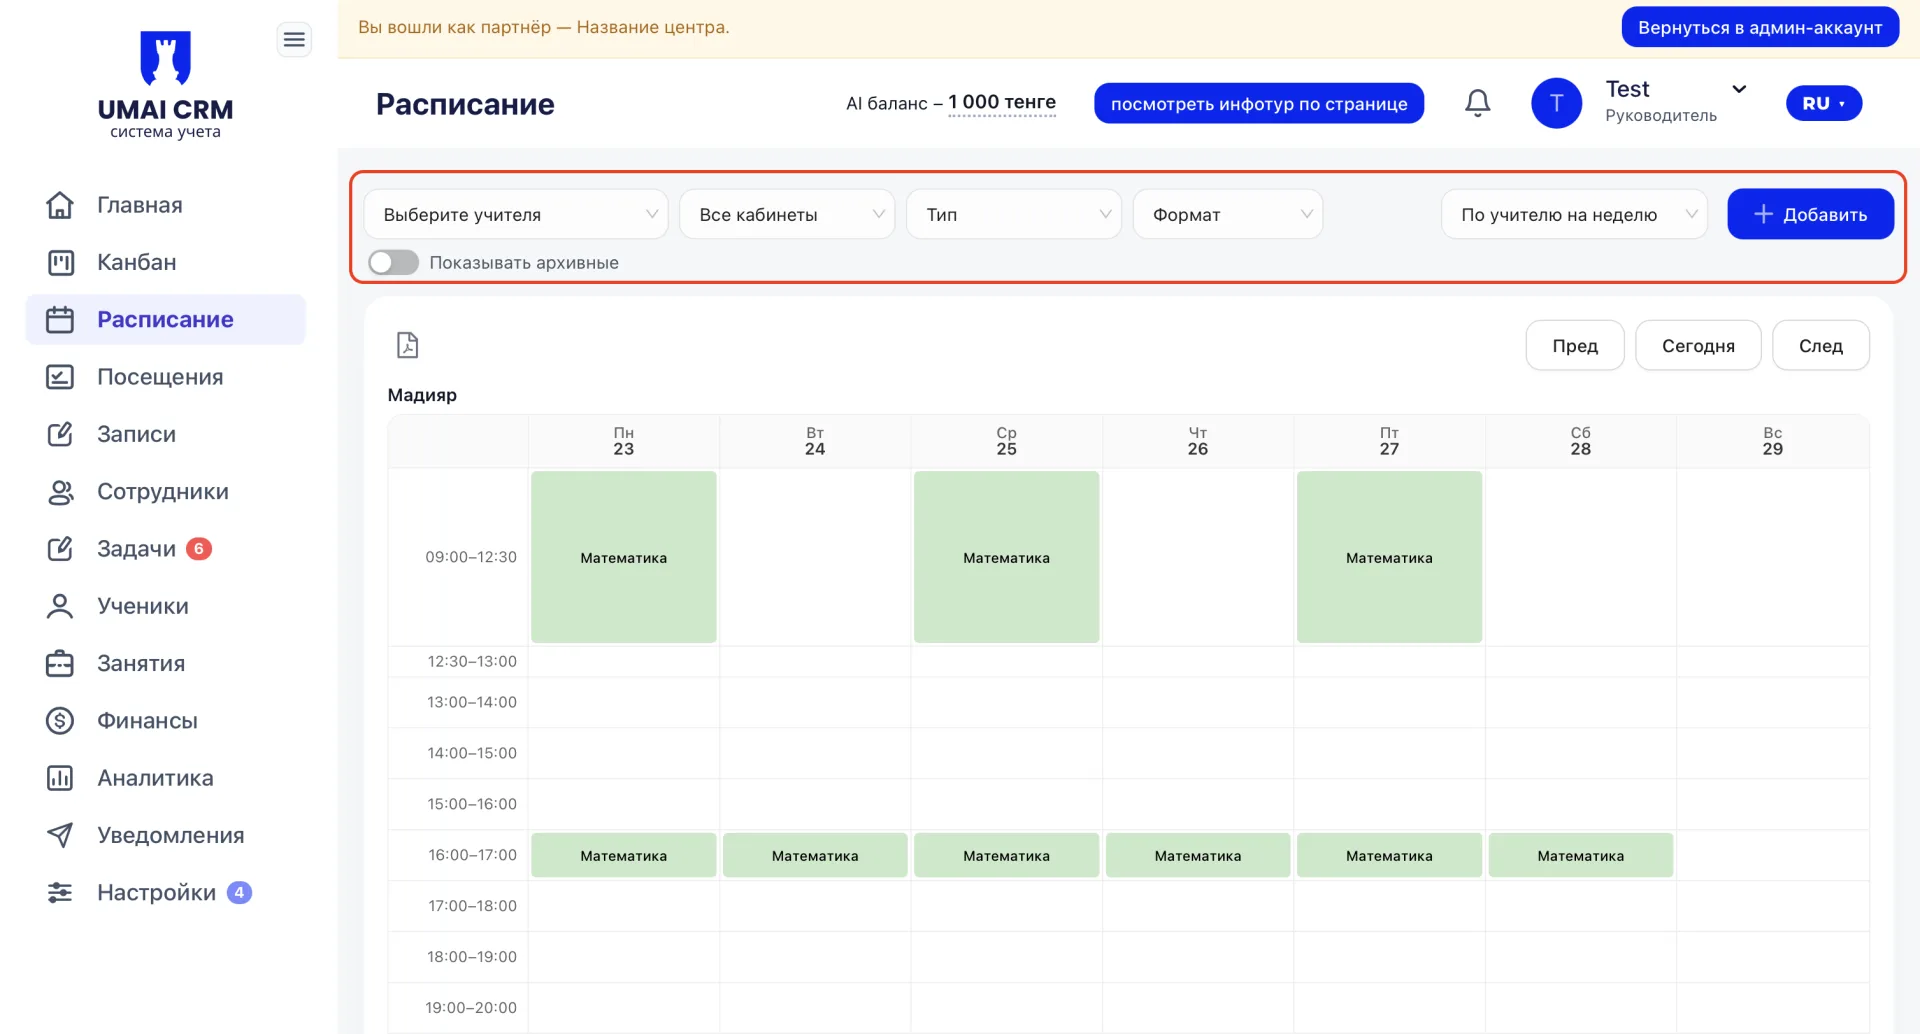1920x1034 pixels.
Task: Go to Сотрудники menu item
Action: [165, 491]
